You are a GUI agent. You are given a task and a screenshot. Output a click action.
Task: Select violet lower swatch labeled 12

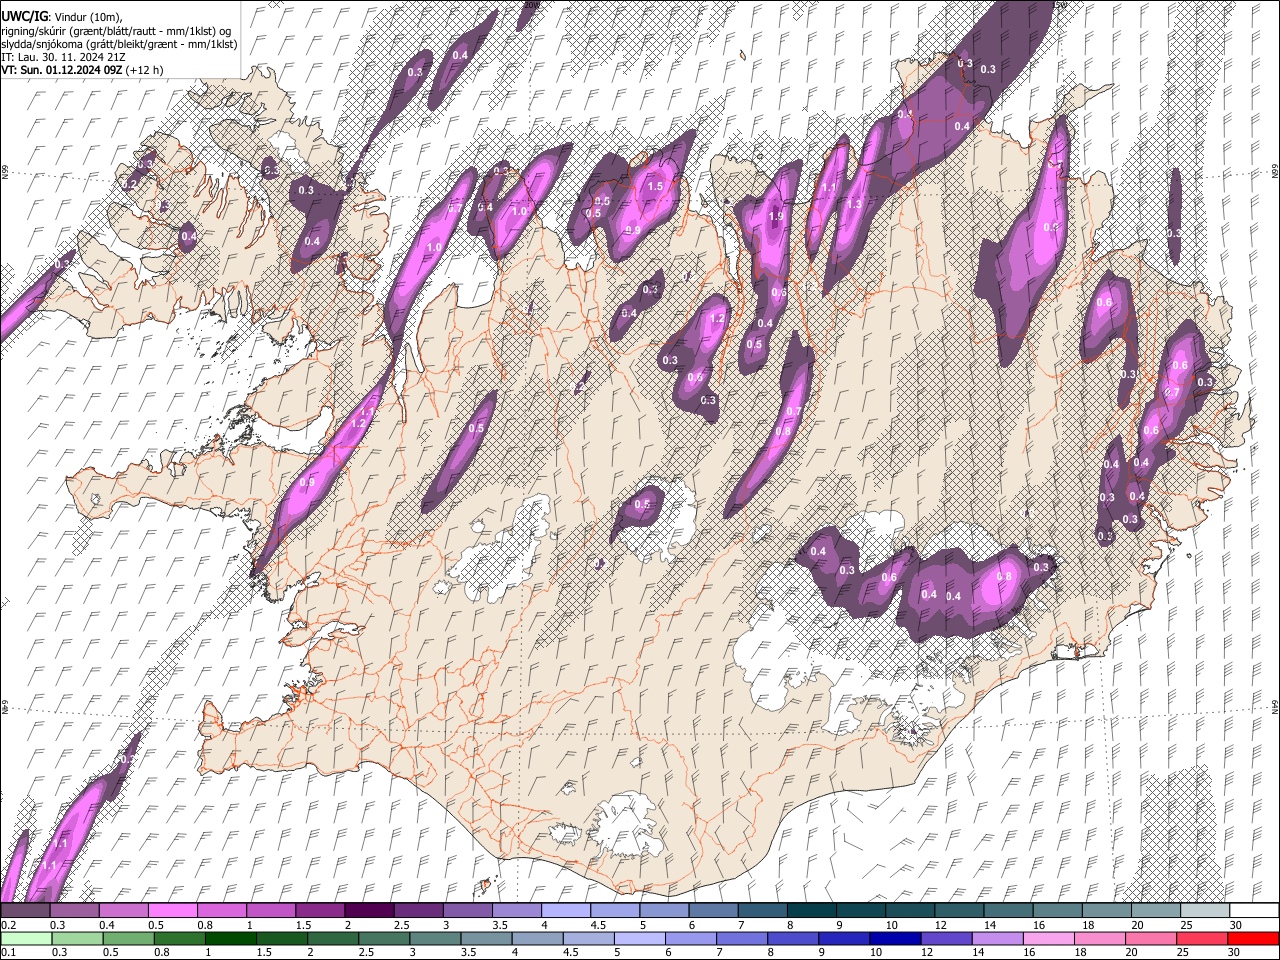click(947, 938)
